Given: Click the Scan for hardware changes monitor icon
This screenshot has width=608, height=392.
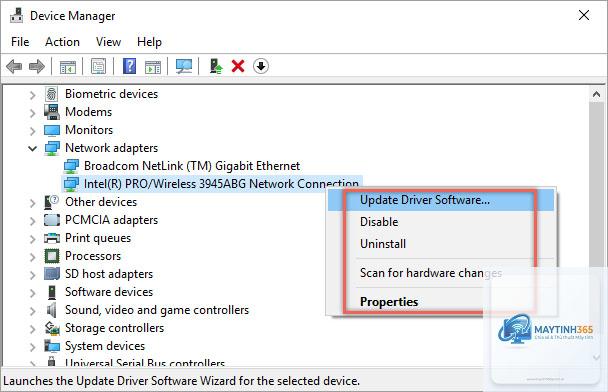Looking at the screenshot, I should [184, 66].
